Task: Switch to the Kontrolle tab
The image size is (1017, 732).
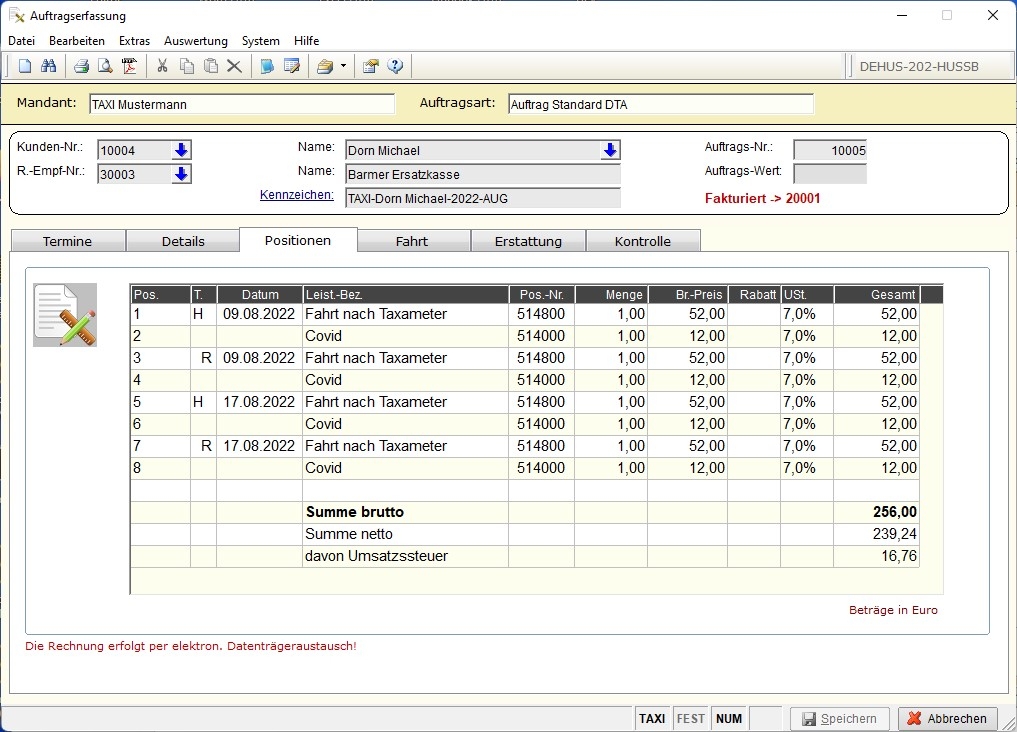Action: 642,241
